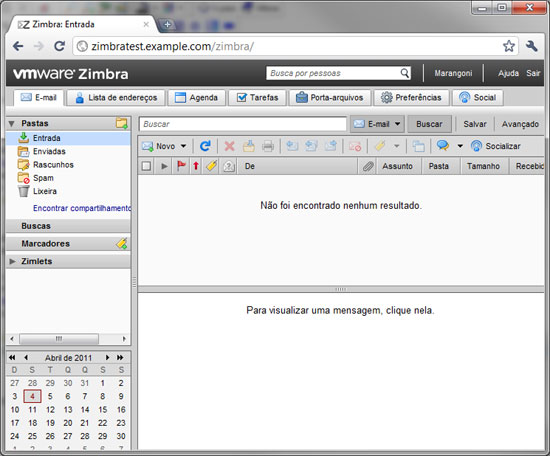Open the Encontrar compartilhamentos link

(82, 208)
